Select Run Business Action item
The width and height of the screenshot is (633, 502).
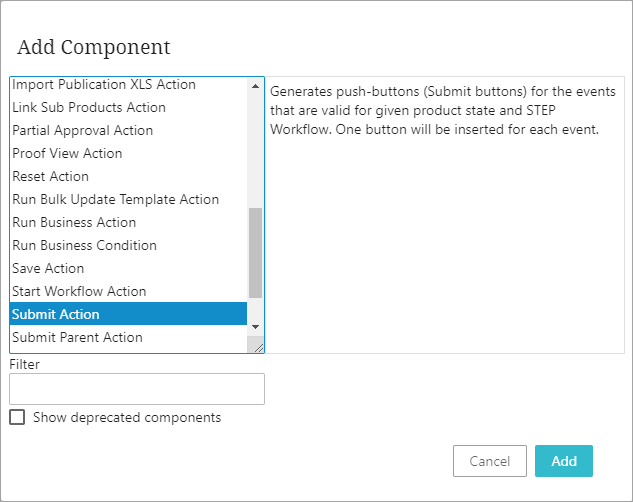(74, 222)
